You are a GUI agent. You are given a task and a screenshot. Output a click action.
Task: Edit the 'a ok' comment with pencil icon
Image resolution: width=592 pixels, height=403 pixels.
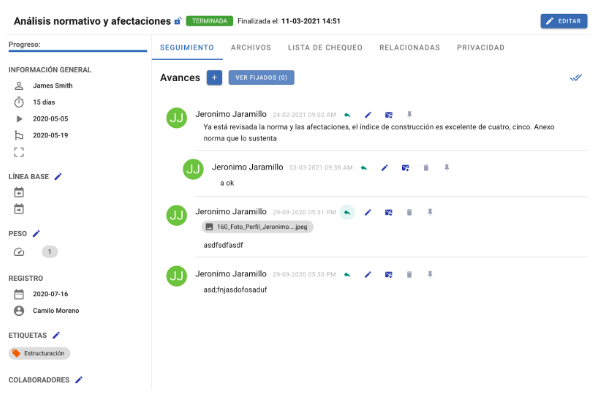click(384, 168)
